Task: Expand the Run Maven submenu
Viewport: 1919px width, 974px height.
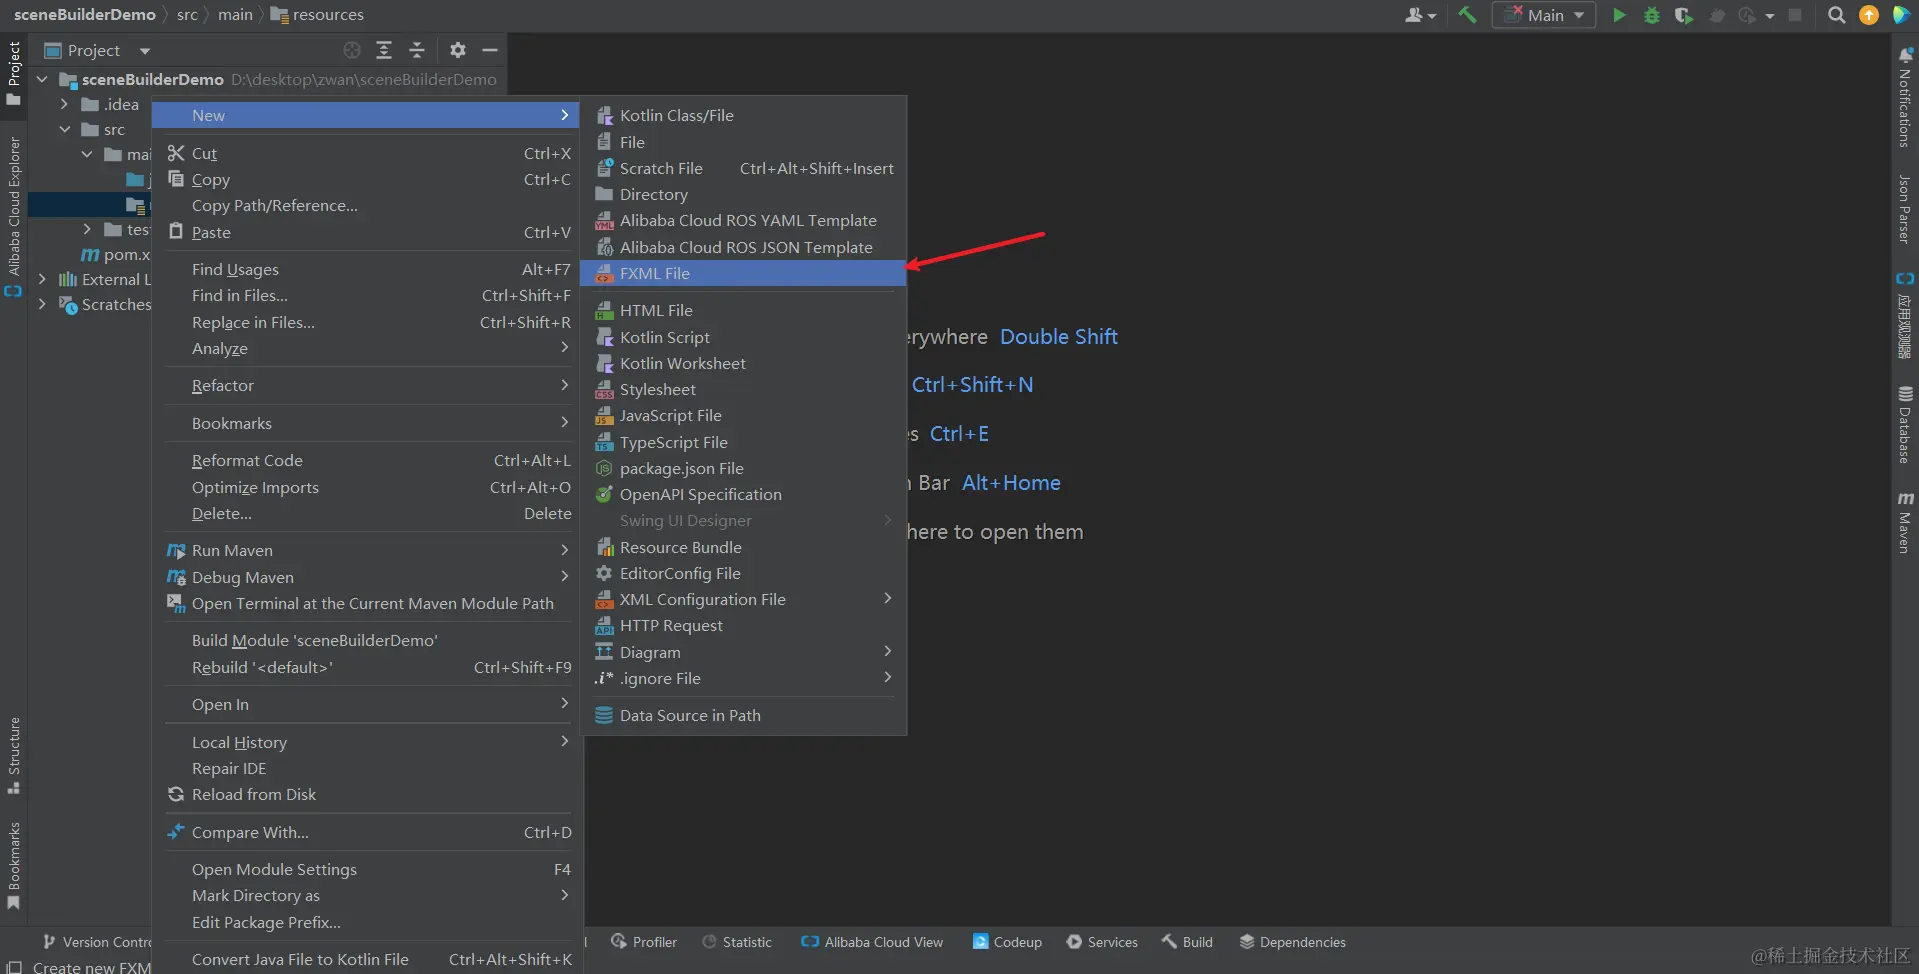Action: 368,550
